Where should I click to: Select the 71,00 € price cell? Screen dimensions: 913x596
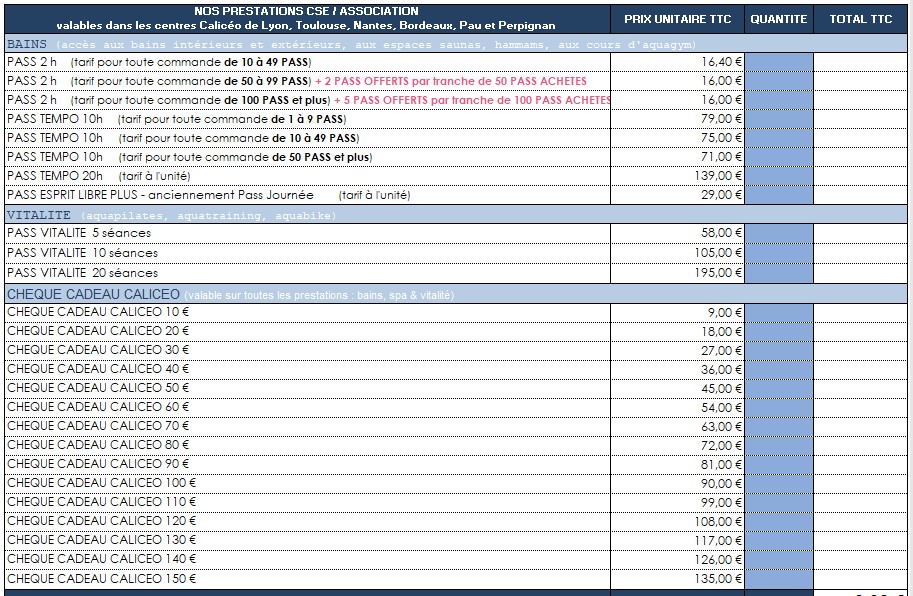[x=677, y=157]
